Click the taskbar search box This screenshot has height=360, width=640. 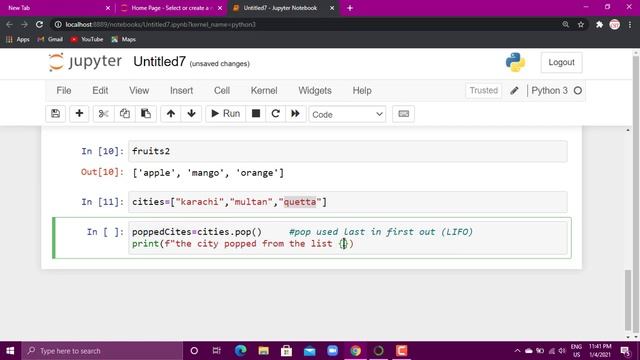click(102, 351)
